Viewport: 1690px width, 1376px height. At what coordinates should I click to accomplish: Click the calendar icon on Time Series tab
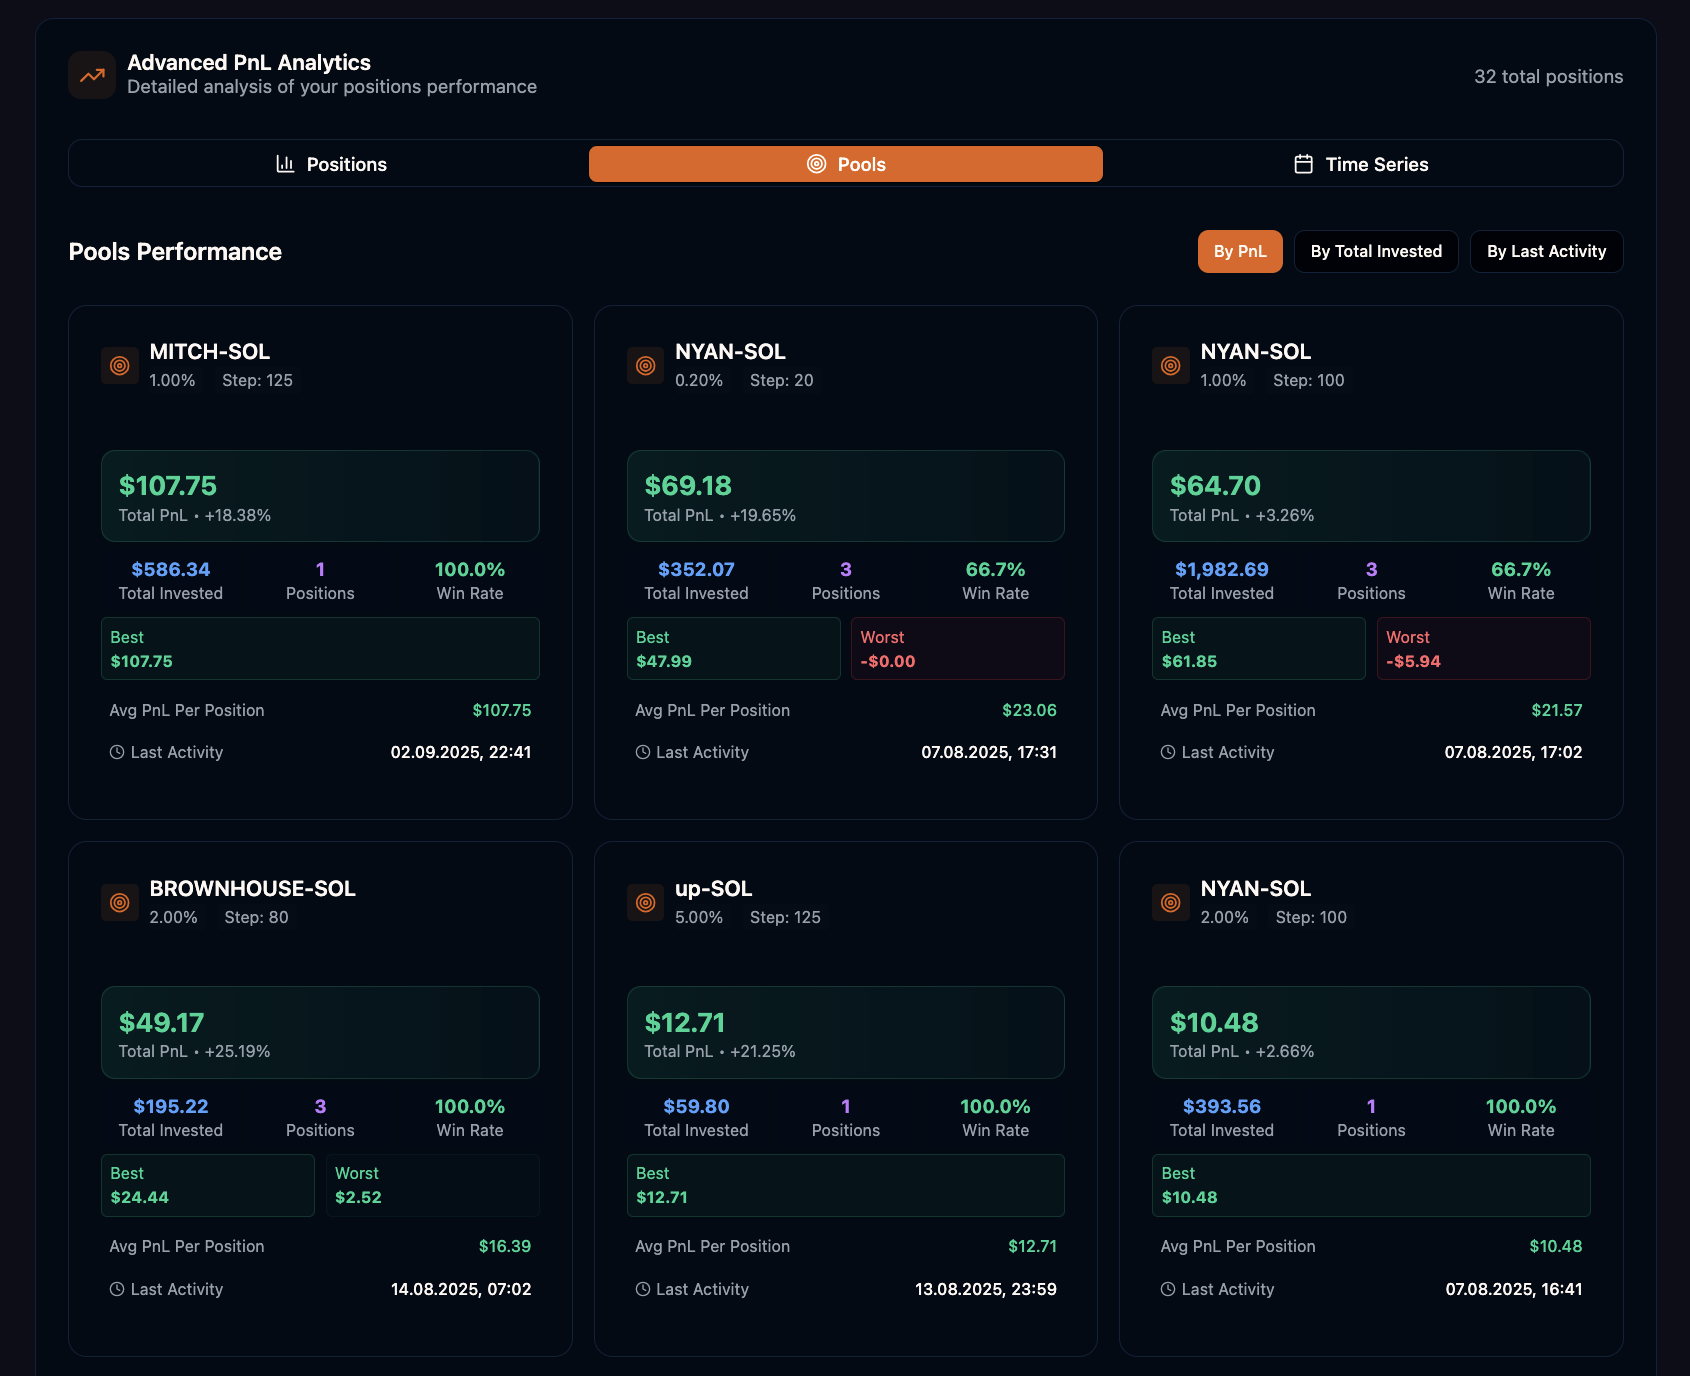[x=1303, y=163]
